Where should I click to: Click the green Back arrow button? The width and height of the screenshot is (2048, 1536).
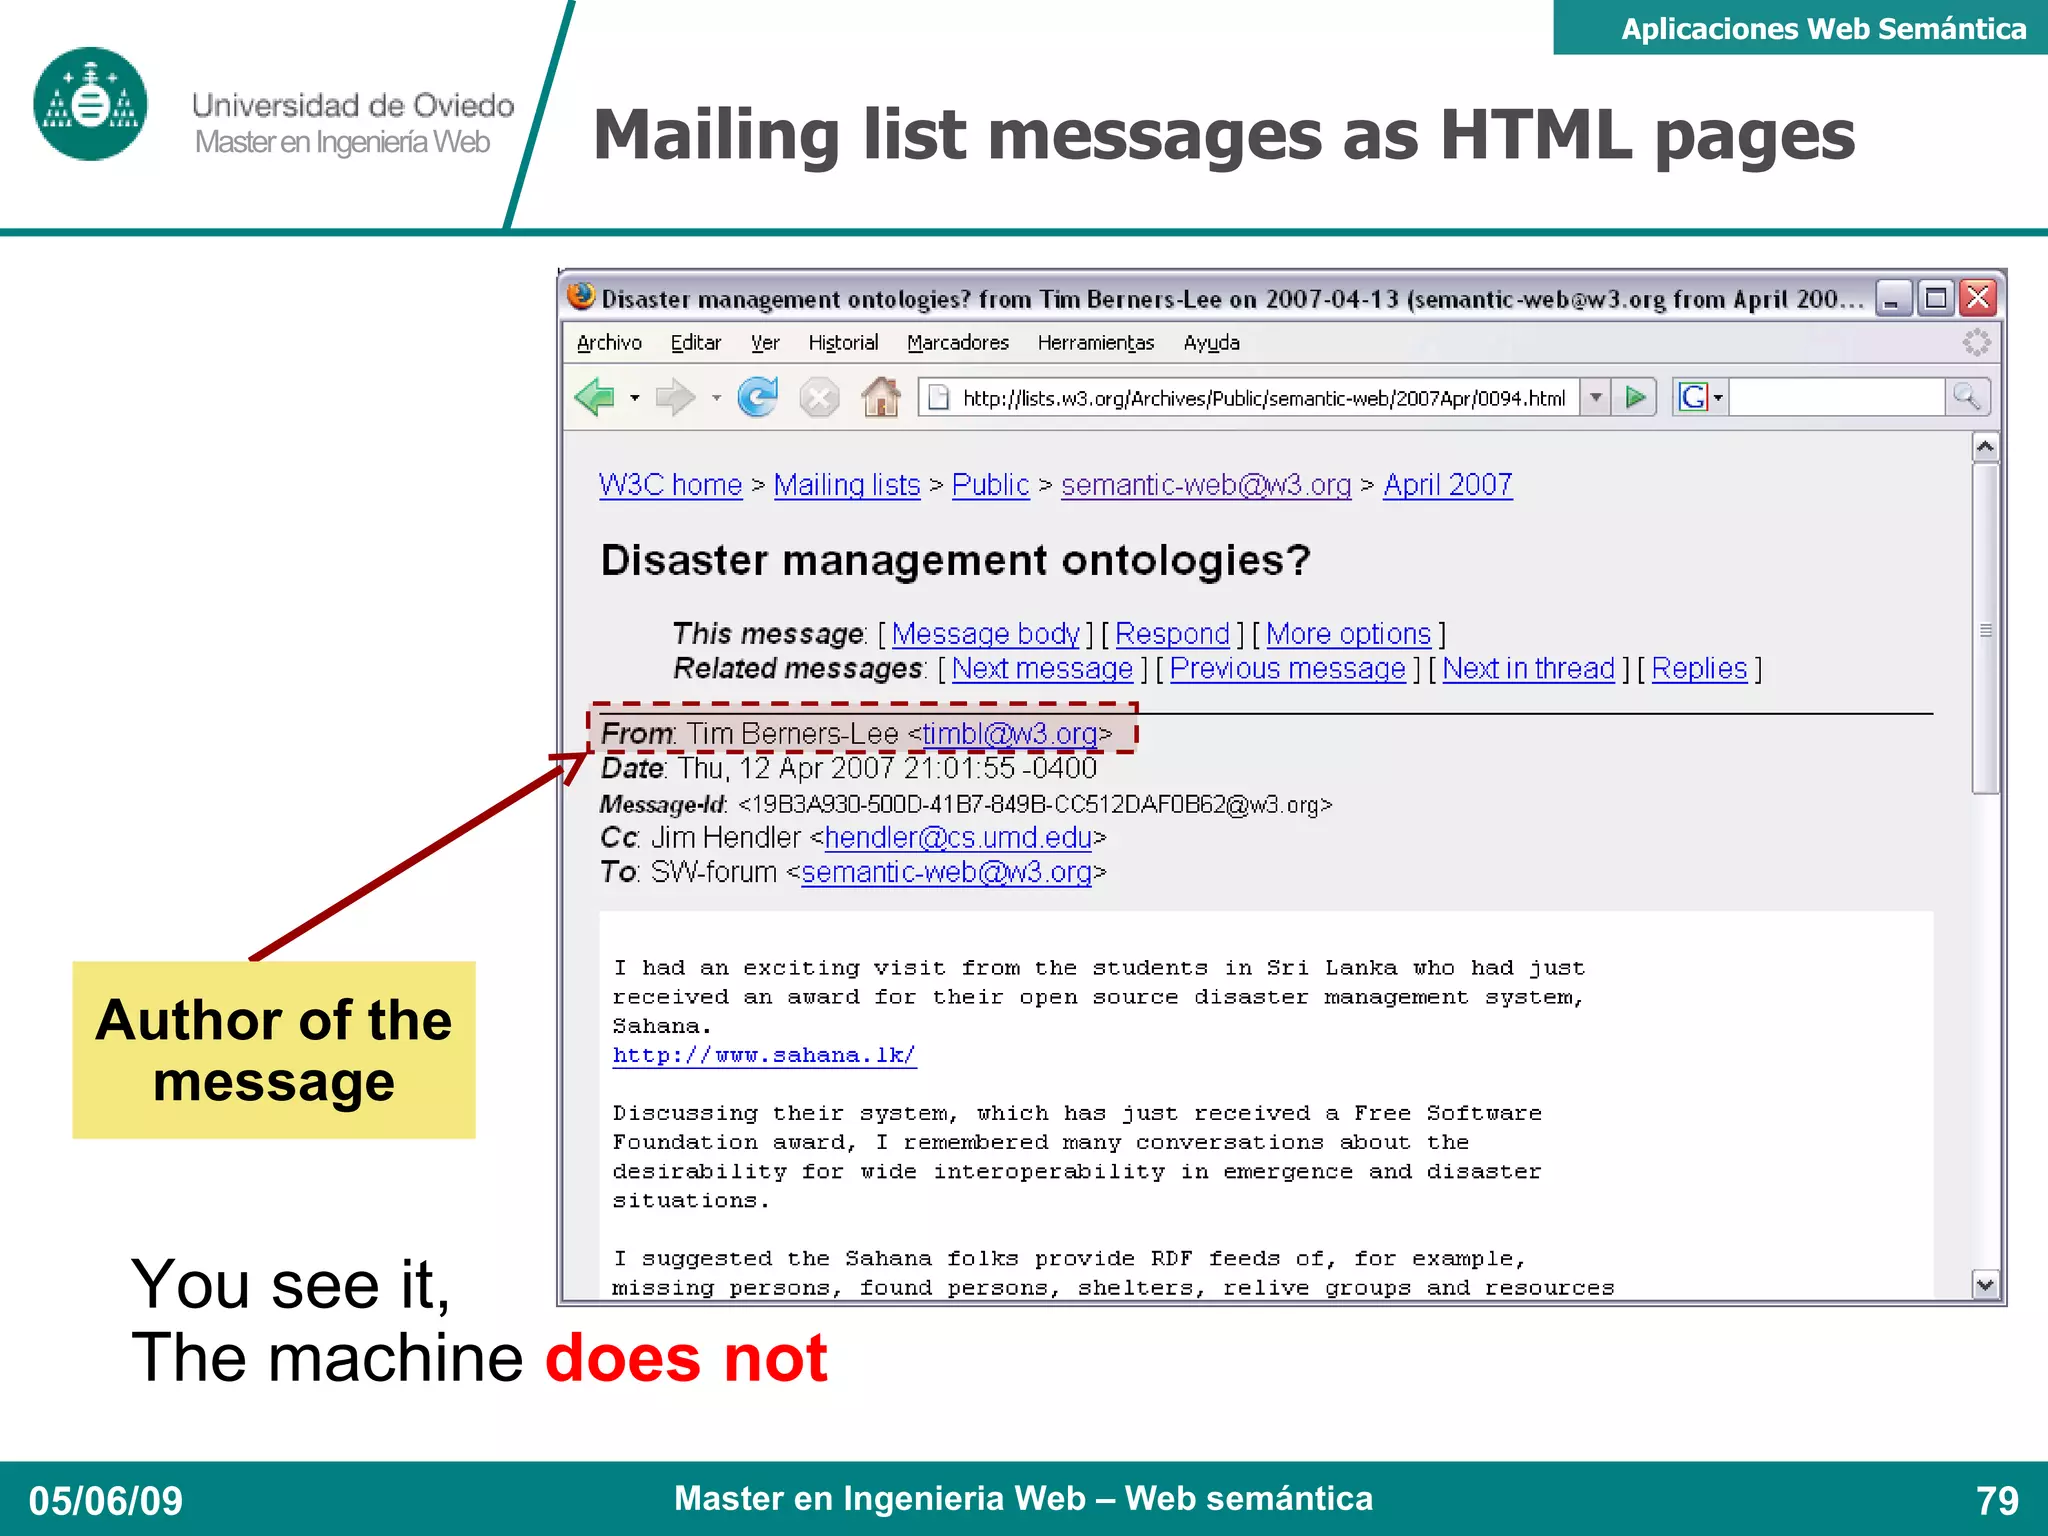click(x=596, y=398)
